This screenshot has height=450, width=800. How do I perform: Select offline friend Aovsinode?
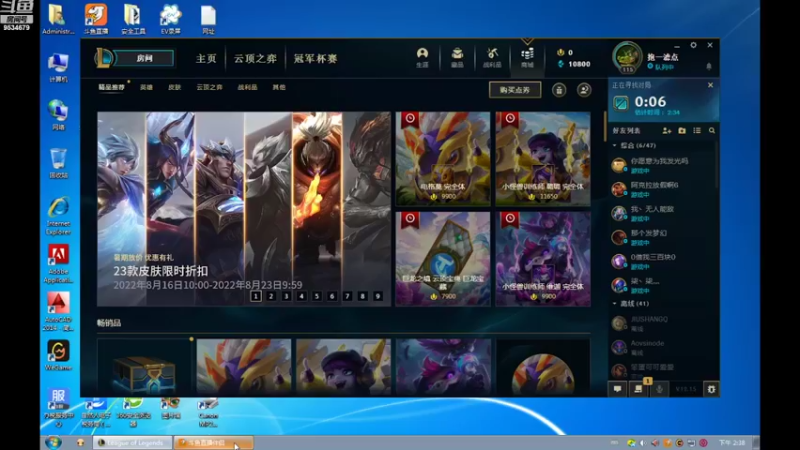[x=662, y=347]
